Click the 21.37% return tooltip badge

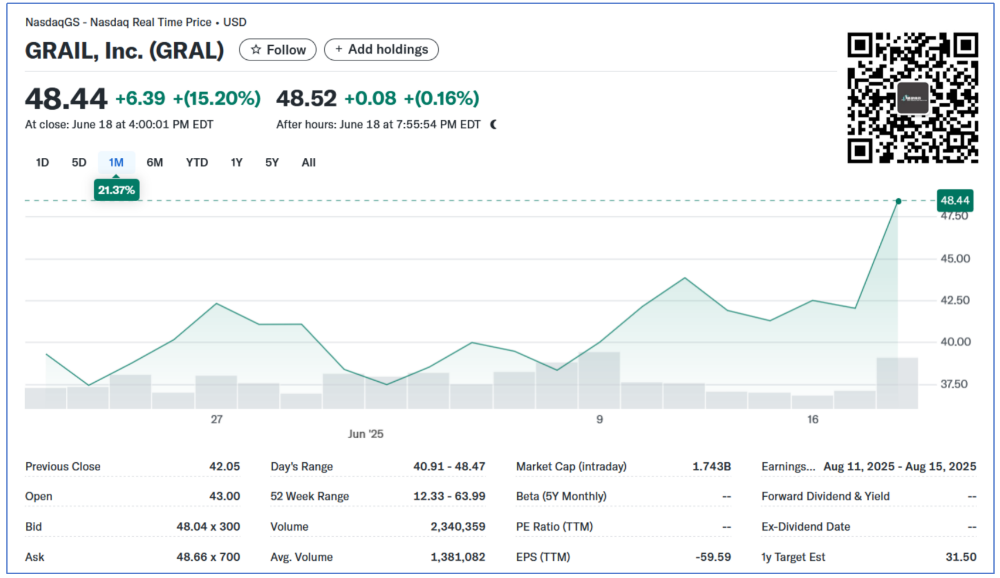tap(116, 190)
